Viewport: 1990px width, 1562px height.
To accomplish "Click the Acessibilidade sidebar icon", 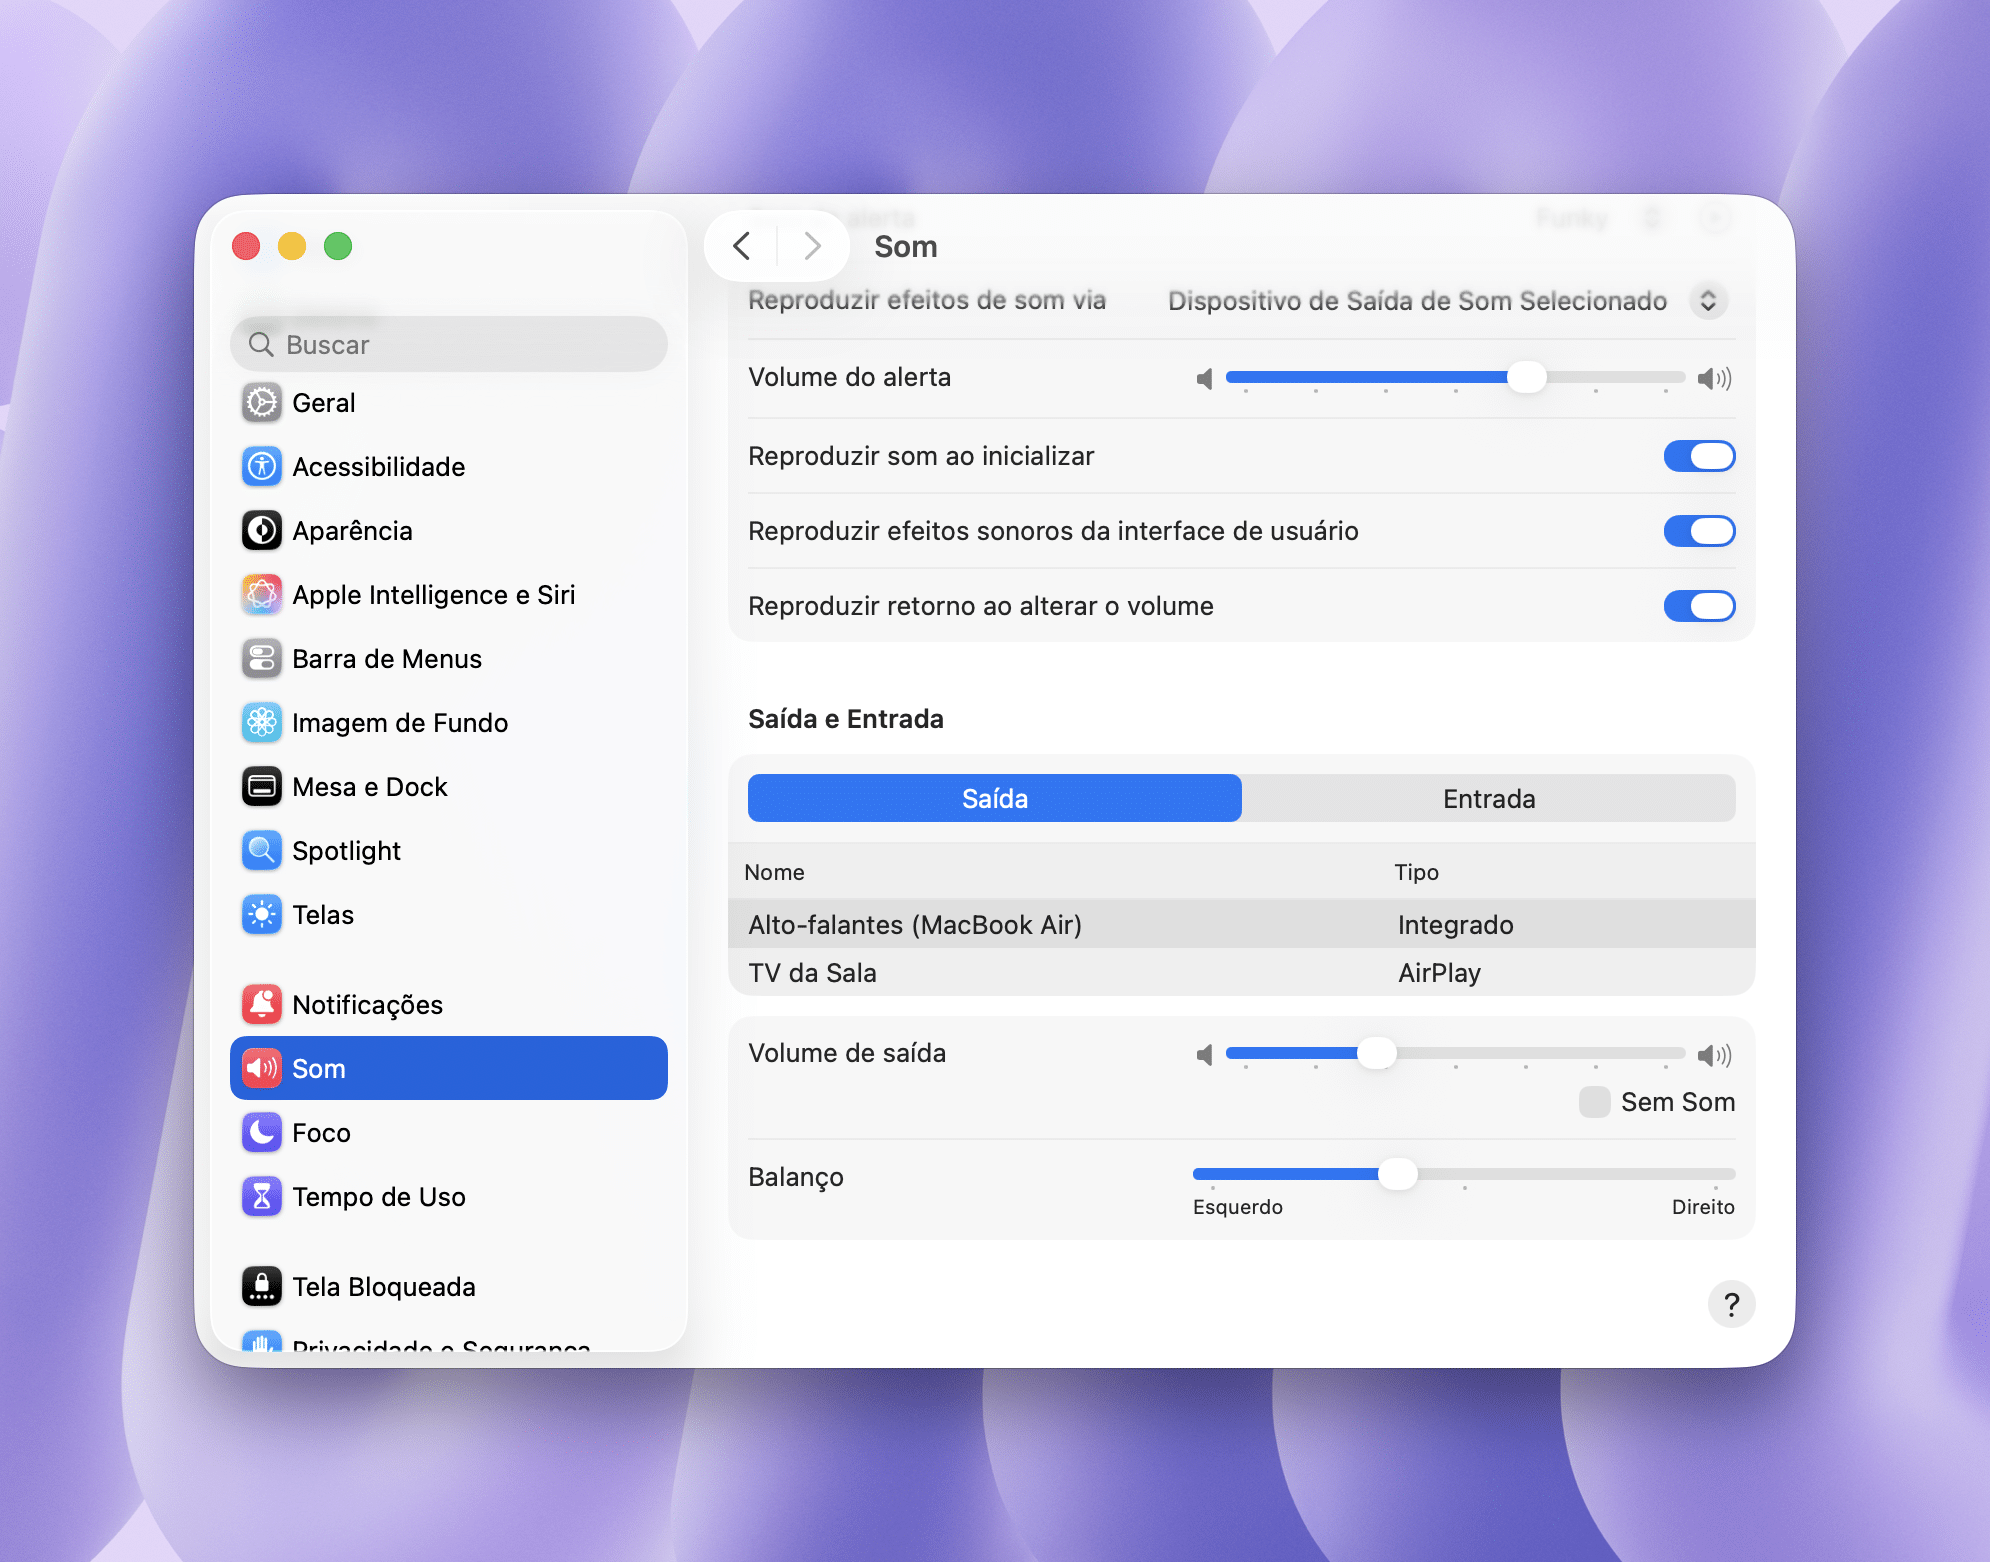I will pos(262,467).
